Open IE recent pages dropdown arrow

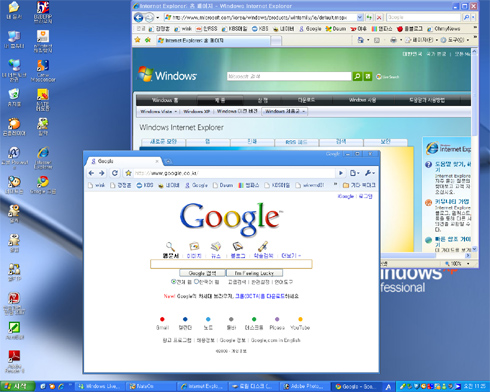[158, 17]
